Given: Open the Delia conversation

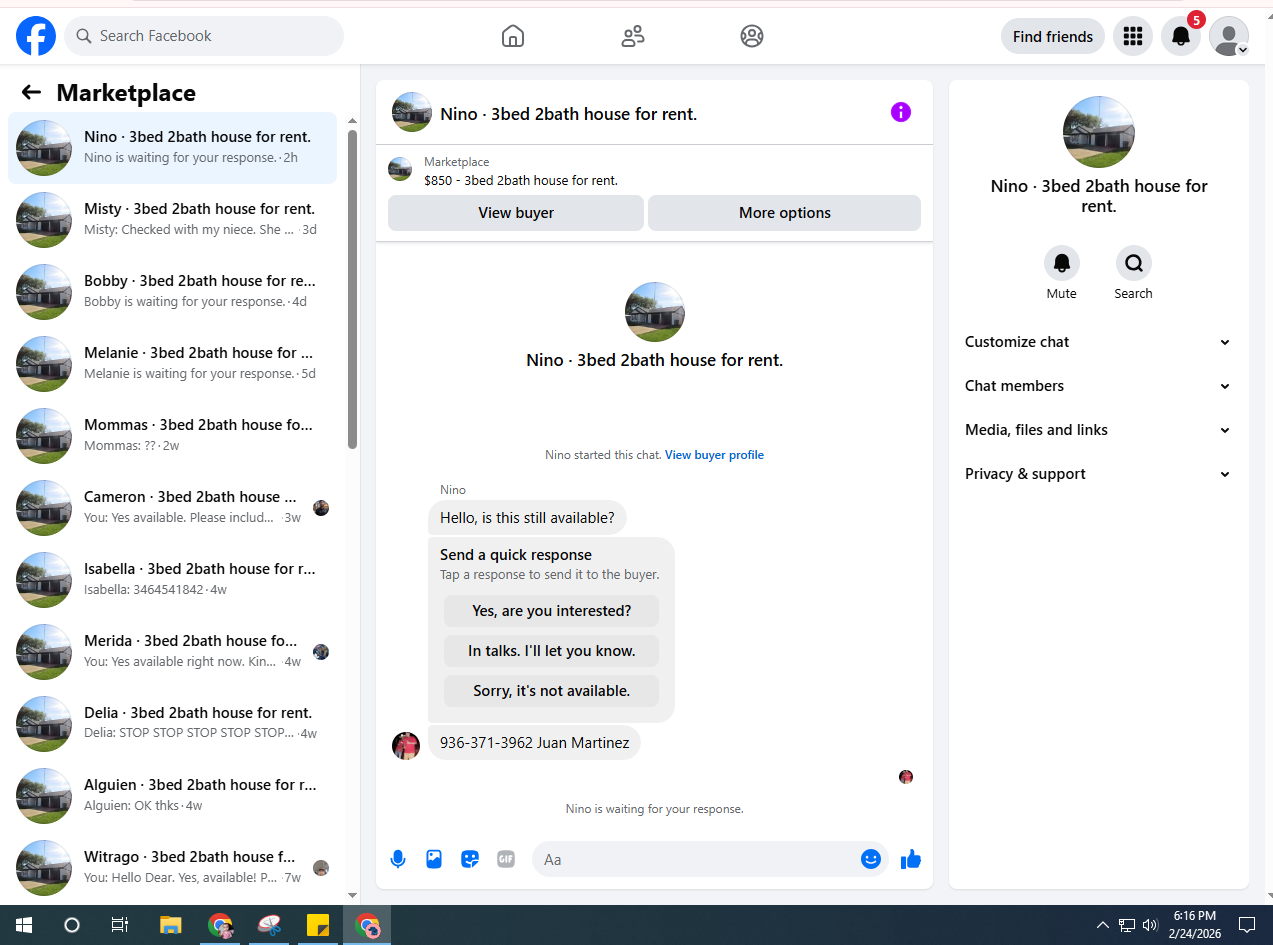Looking at the screenshot, I should [172, 724].
